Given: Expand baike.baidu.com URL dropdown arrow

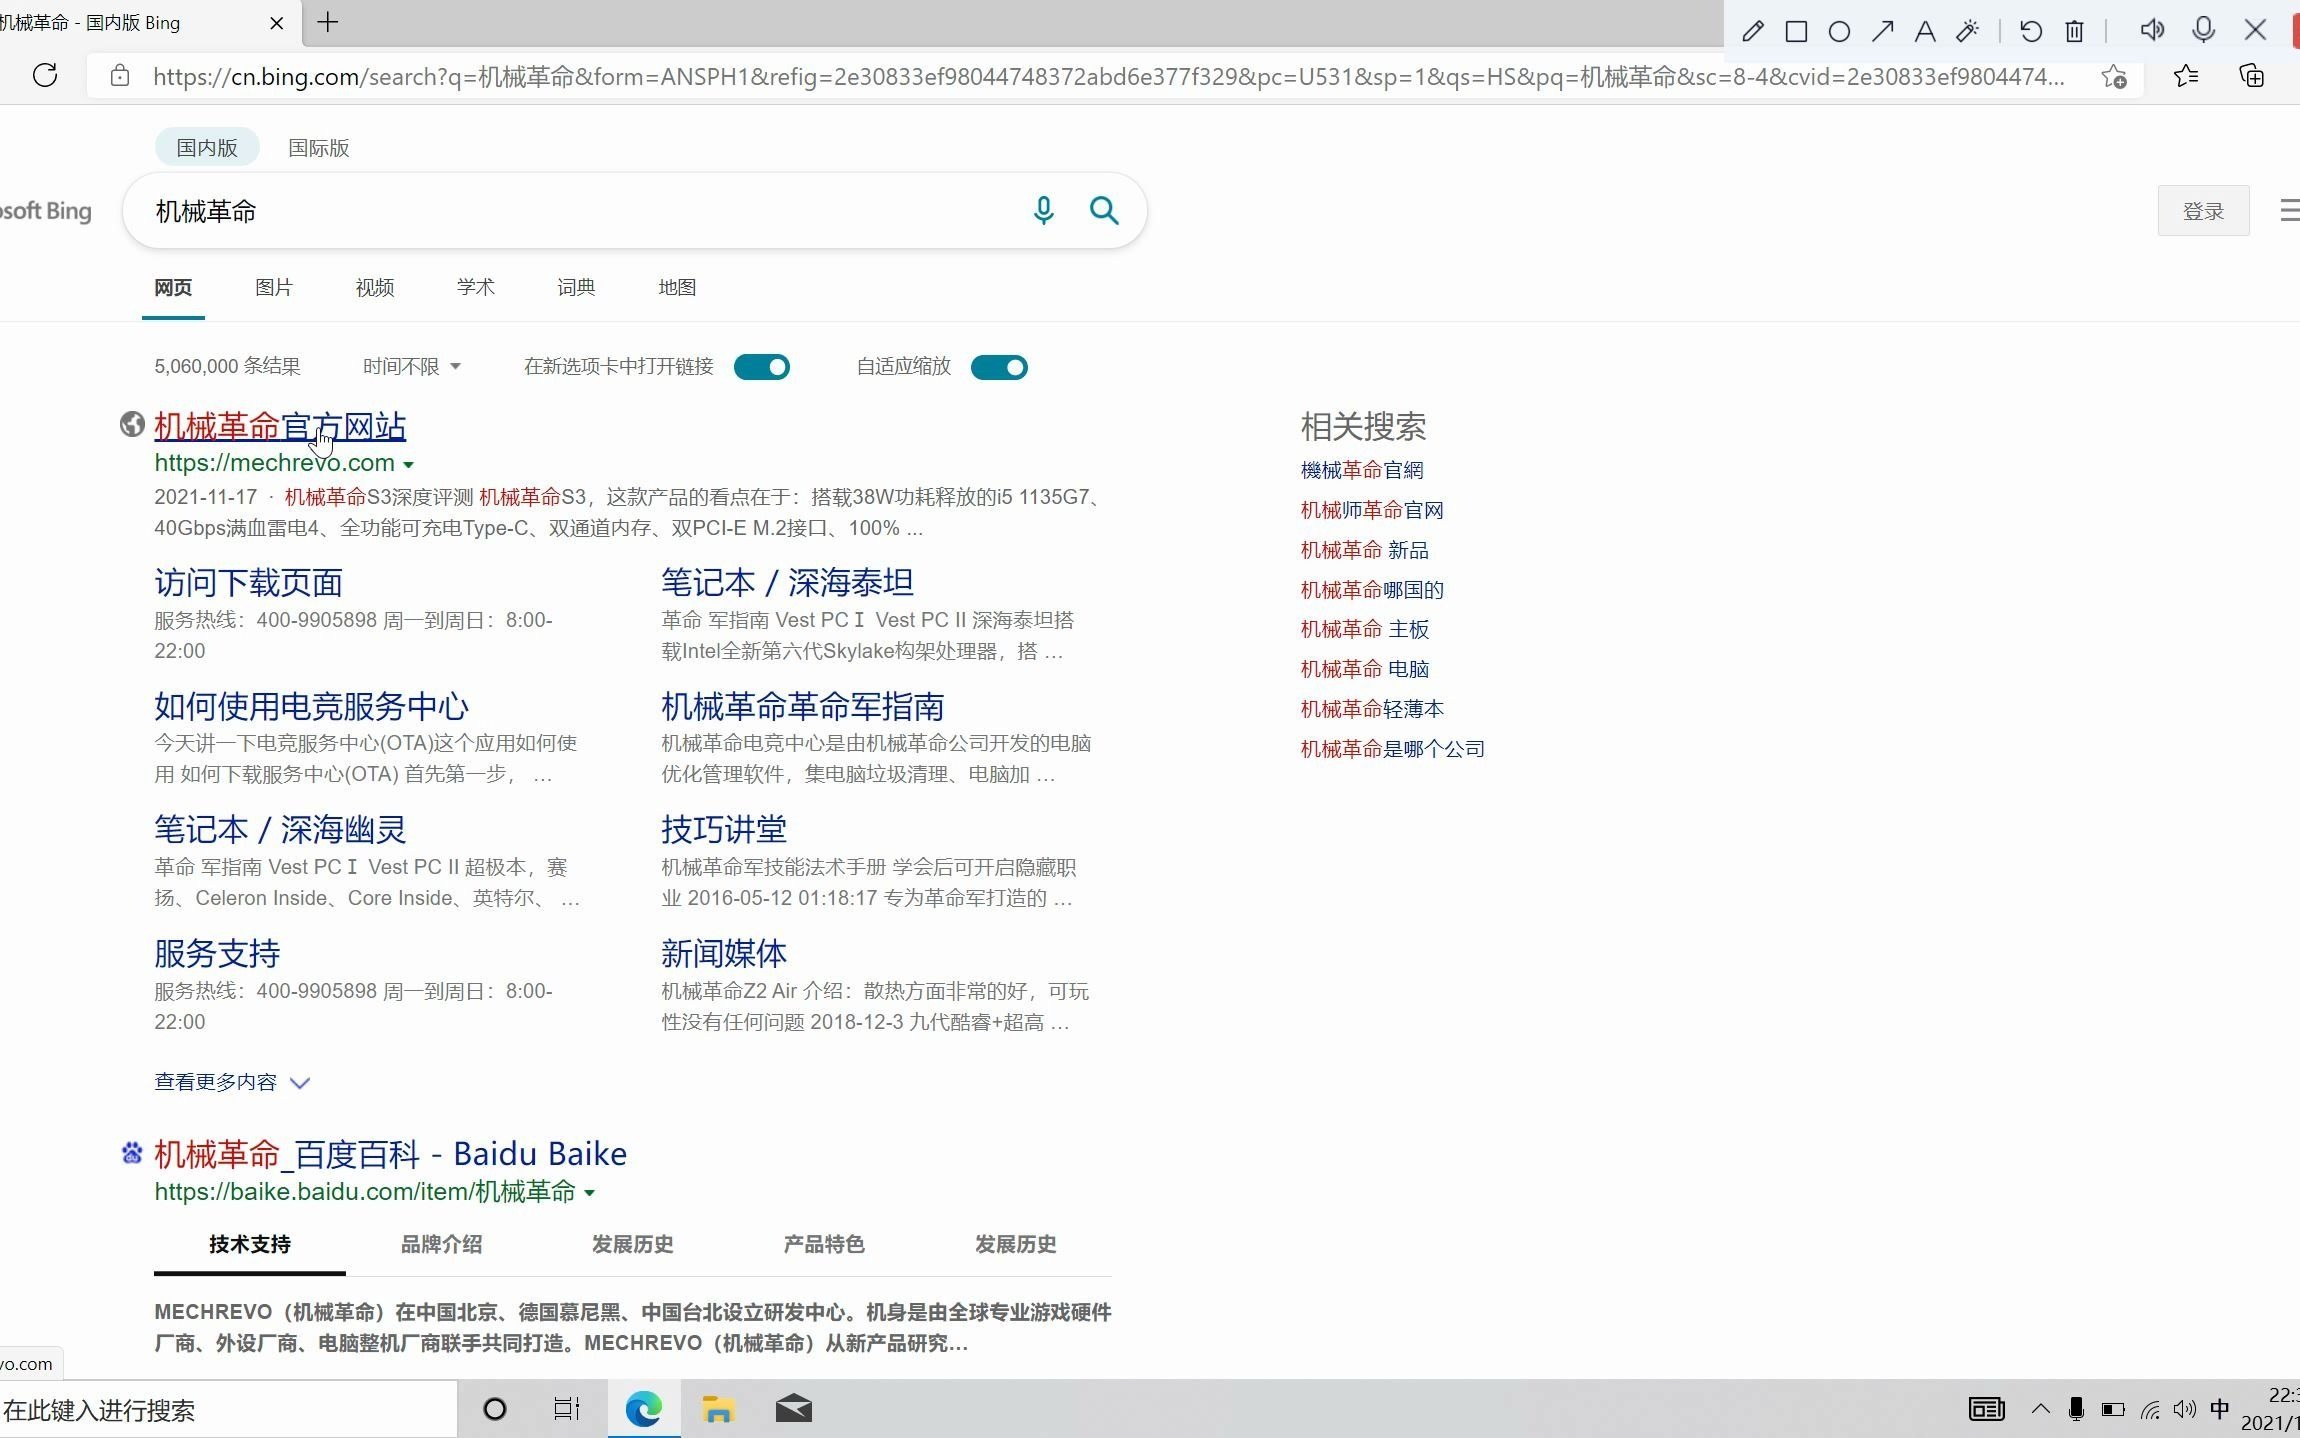Looking at the screenshot, I should click(590, 1192).
